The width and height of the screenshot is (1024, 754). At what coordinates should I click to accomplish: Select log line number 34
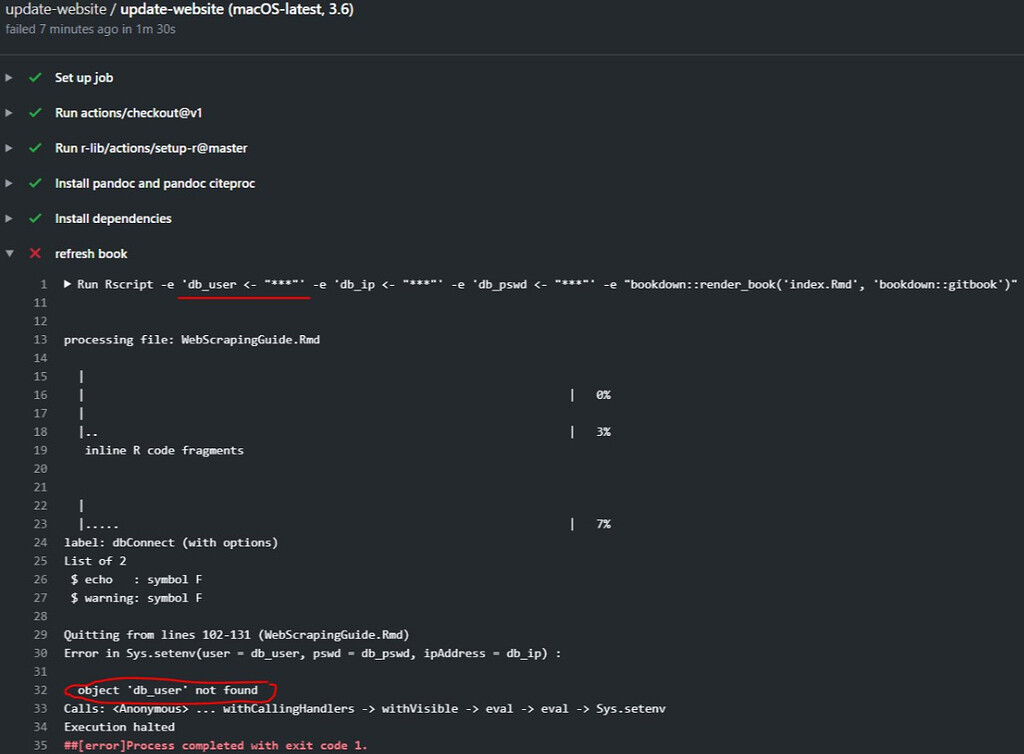point(40,727)
